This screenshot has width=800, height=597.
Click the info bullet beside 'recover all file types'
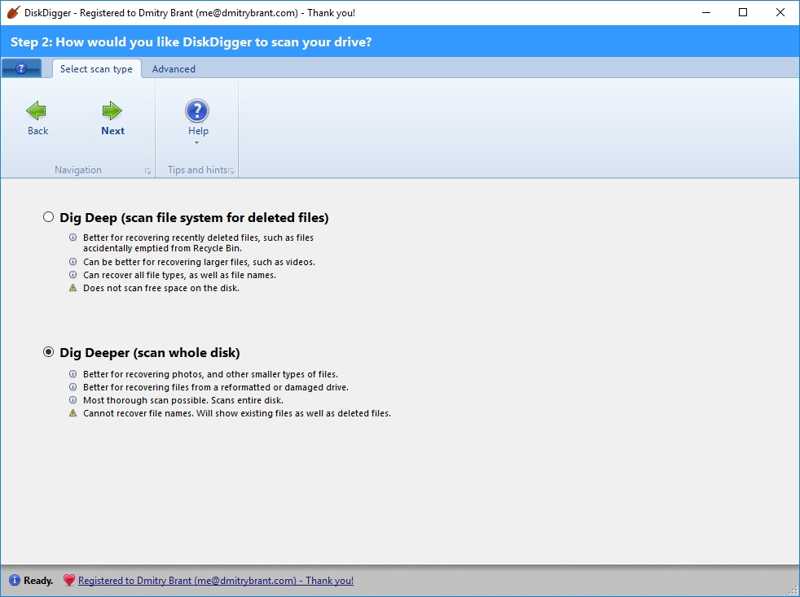click(73, 275)
